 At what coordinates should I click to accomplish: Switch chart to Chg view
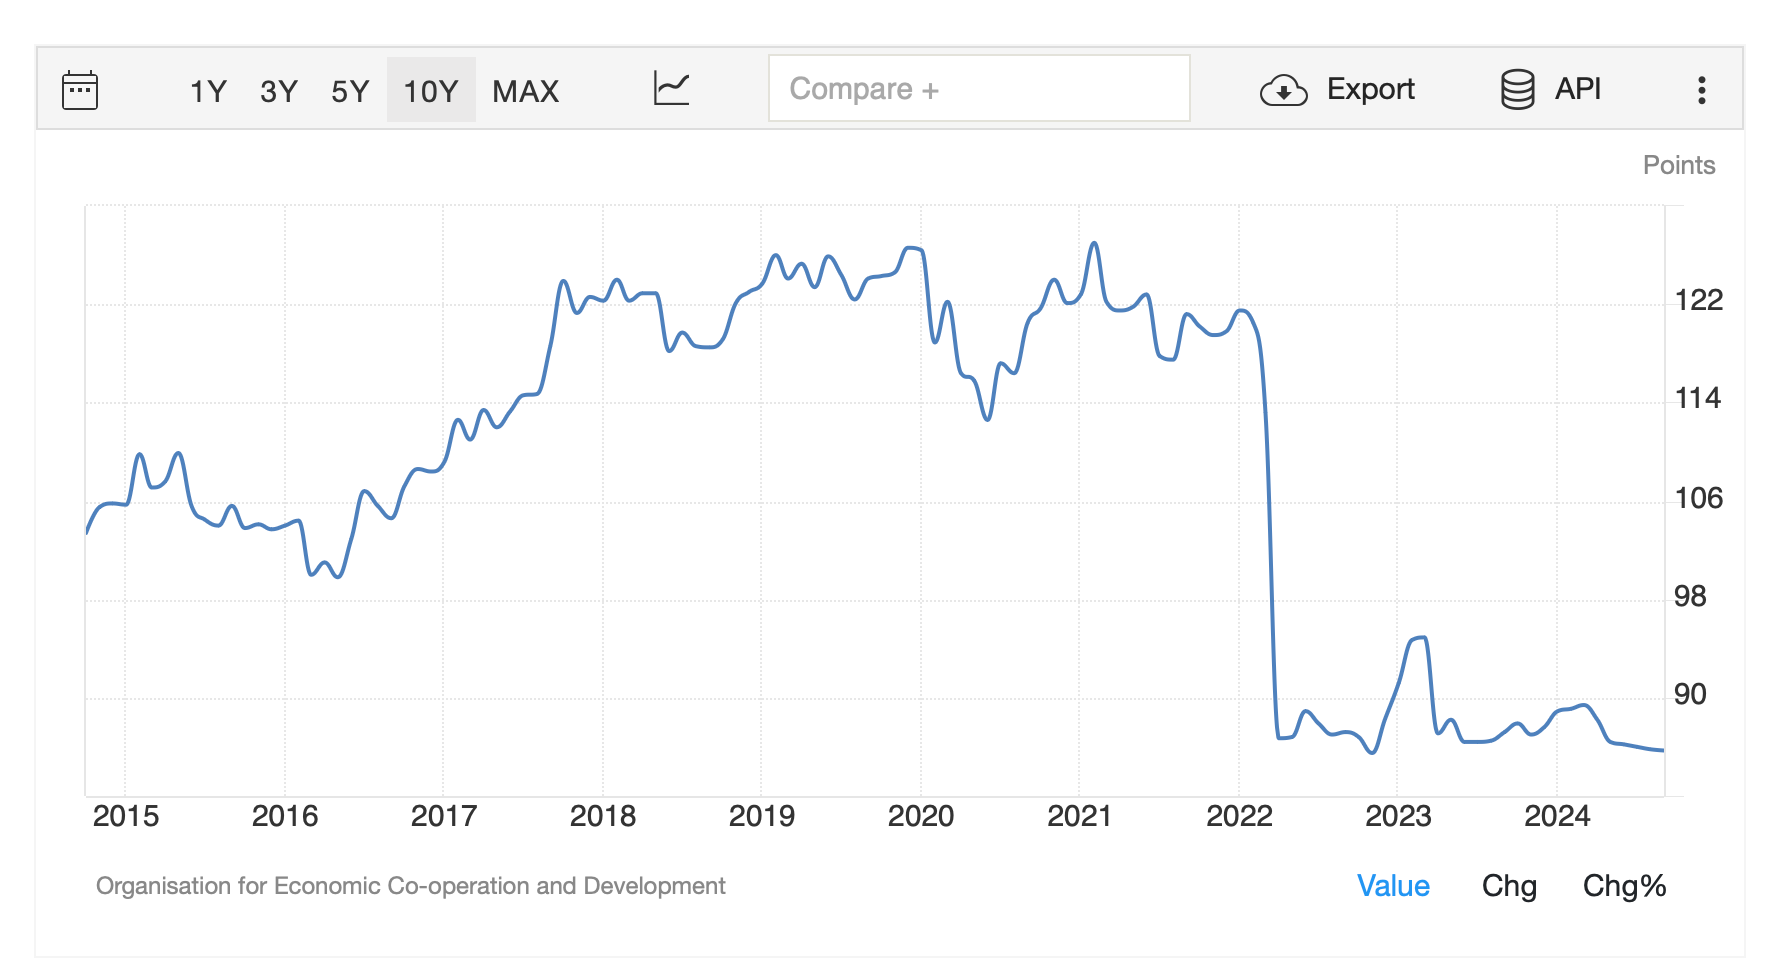pos(1508,886)
